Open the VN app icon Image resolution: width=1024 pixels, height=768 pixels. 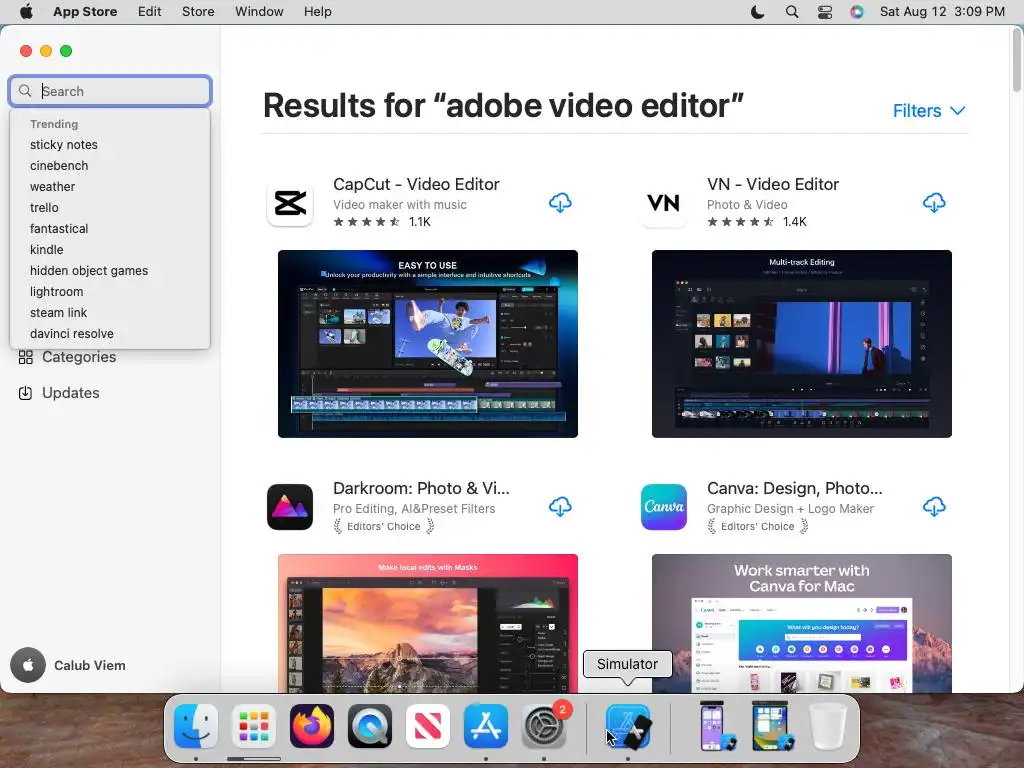point(664,203)
